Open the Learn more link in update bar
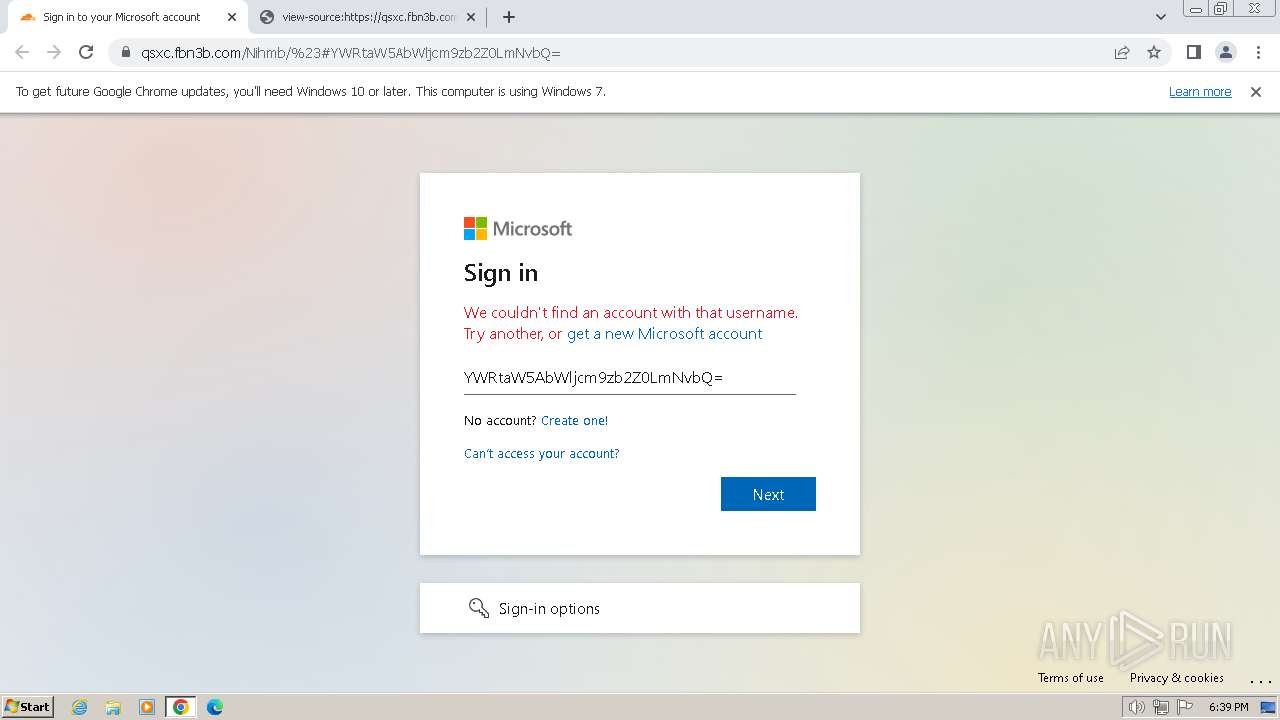 pos(1200,91)
